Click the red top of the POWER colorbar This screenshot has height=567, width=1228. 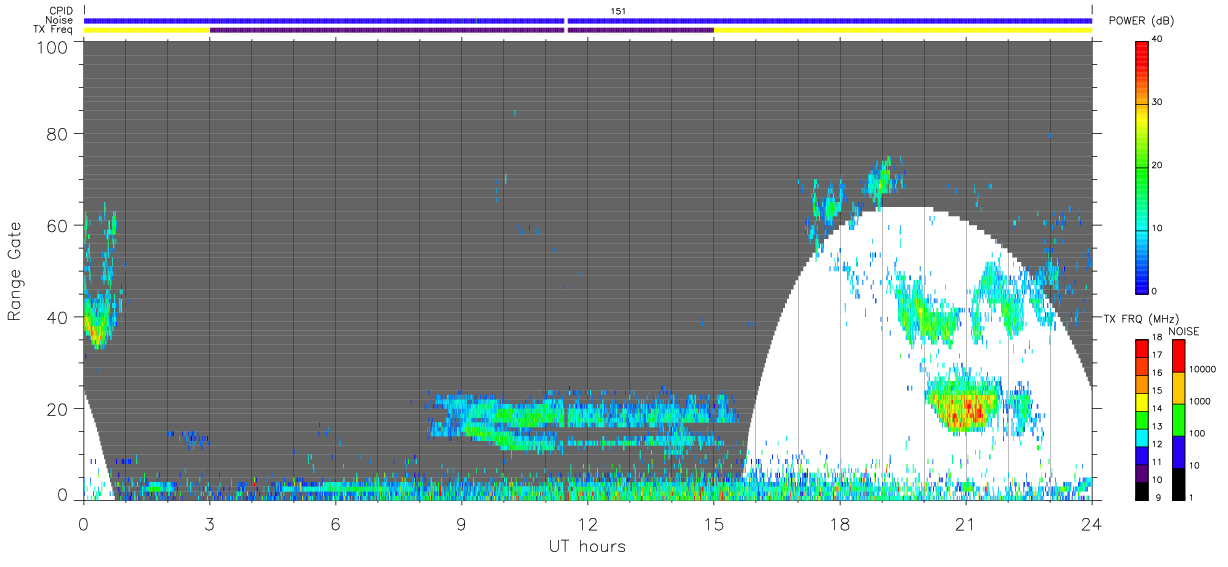pyautogui.click(x=1143, y=48)
